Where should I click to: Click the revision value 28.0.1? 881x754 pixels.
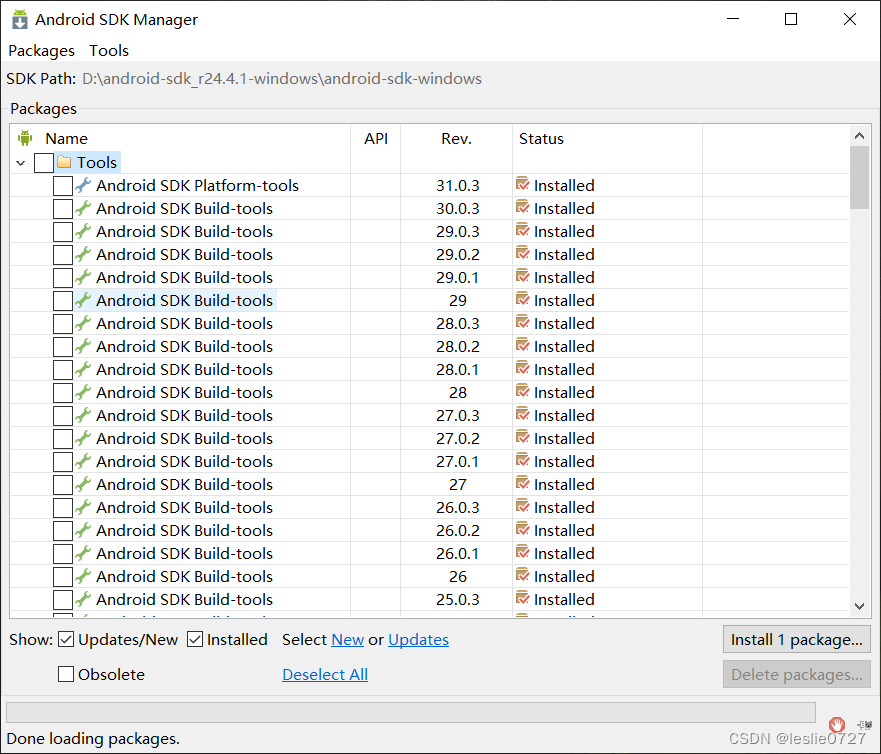[457, 370]
